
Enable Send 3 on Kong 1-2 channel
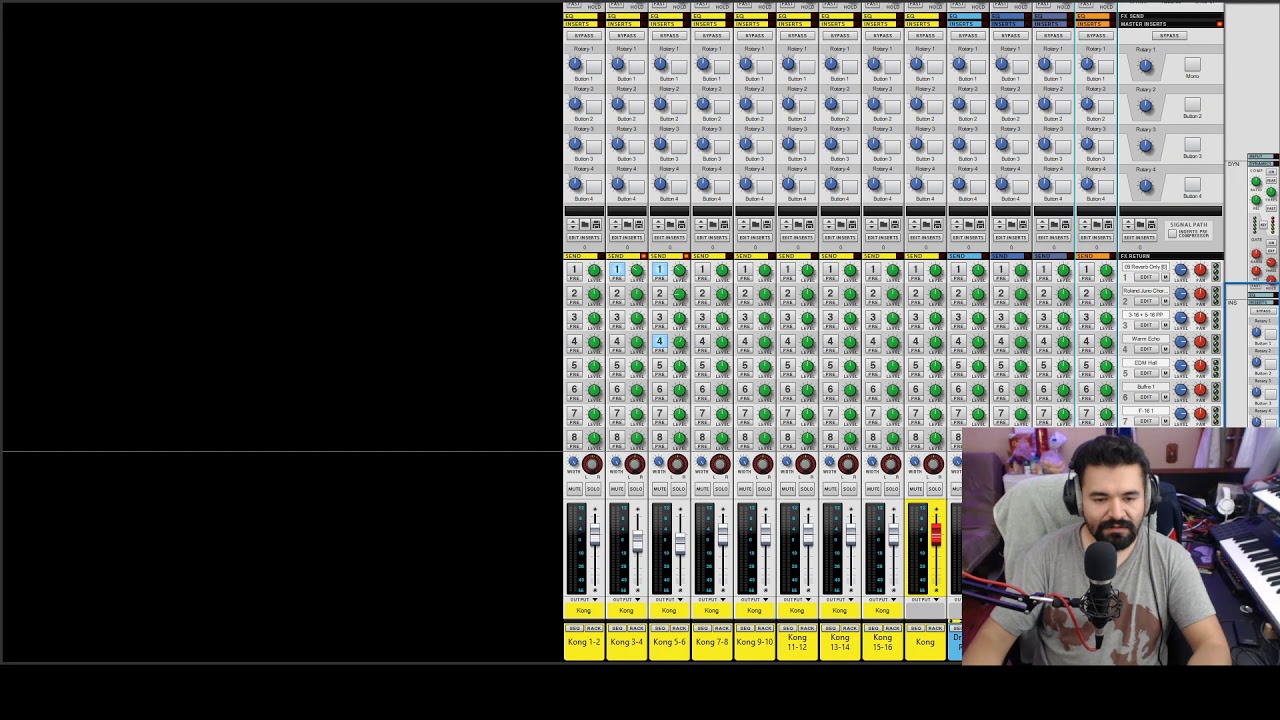574,318
